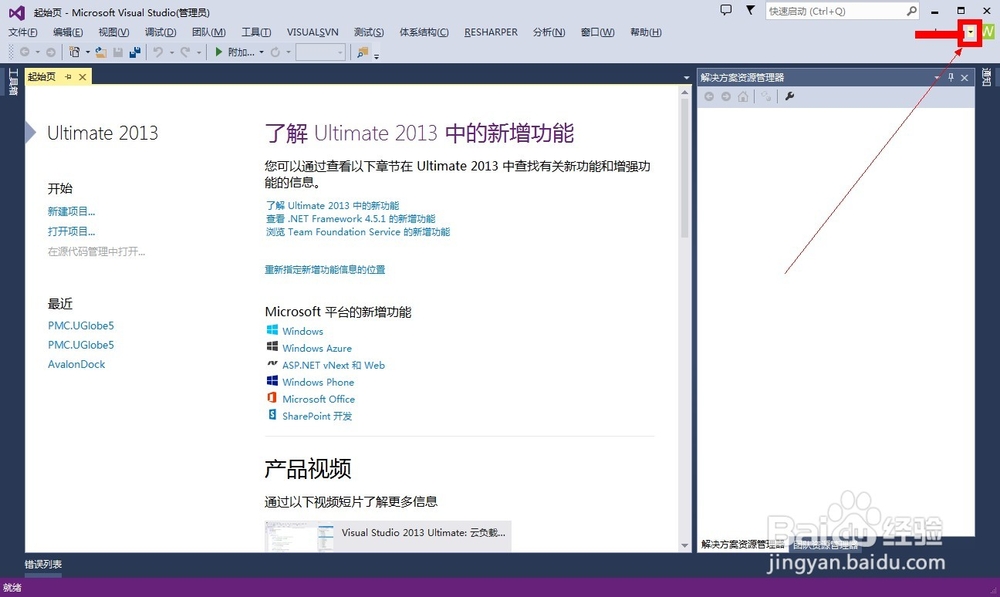
Task: Open the 错误列表 error list tab
Action: pyautogui.click(x=43, y=564)
